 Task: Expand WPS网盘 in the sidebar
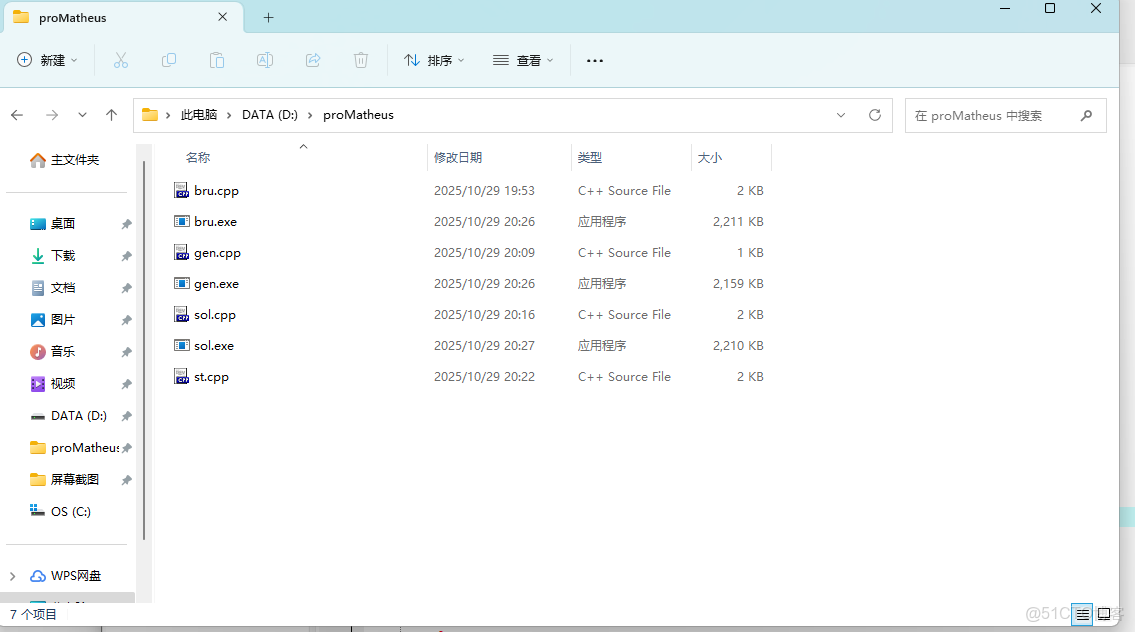(10, 575)
